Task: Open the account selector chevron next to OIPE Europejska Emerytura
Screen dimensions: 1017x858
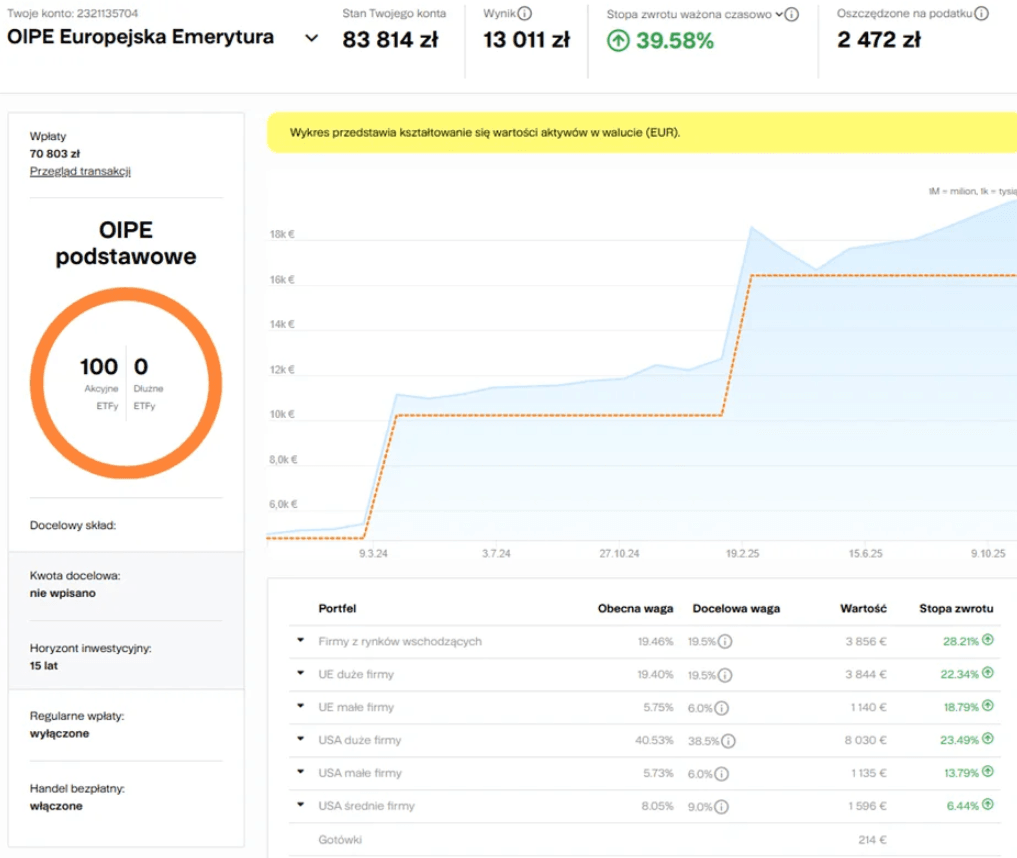Action: [311, 38]
